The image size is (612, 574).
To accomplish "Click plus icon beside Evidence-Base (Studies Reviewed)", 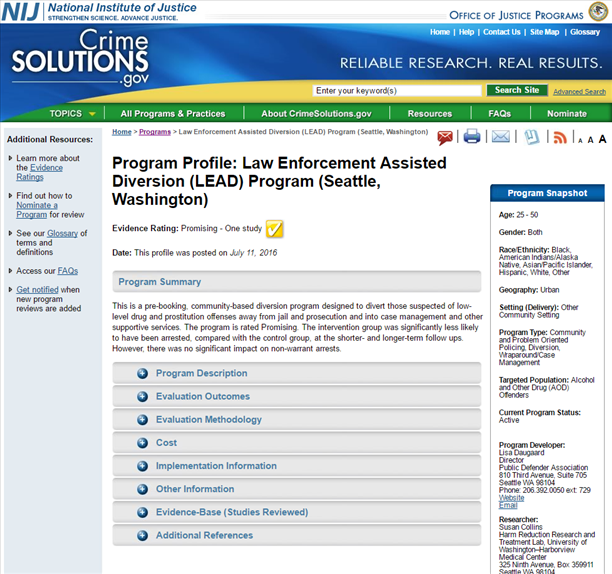I will 142,512.
